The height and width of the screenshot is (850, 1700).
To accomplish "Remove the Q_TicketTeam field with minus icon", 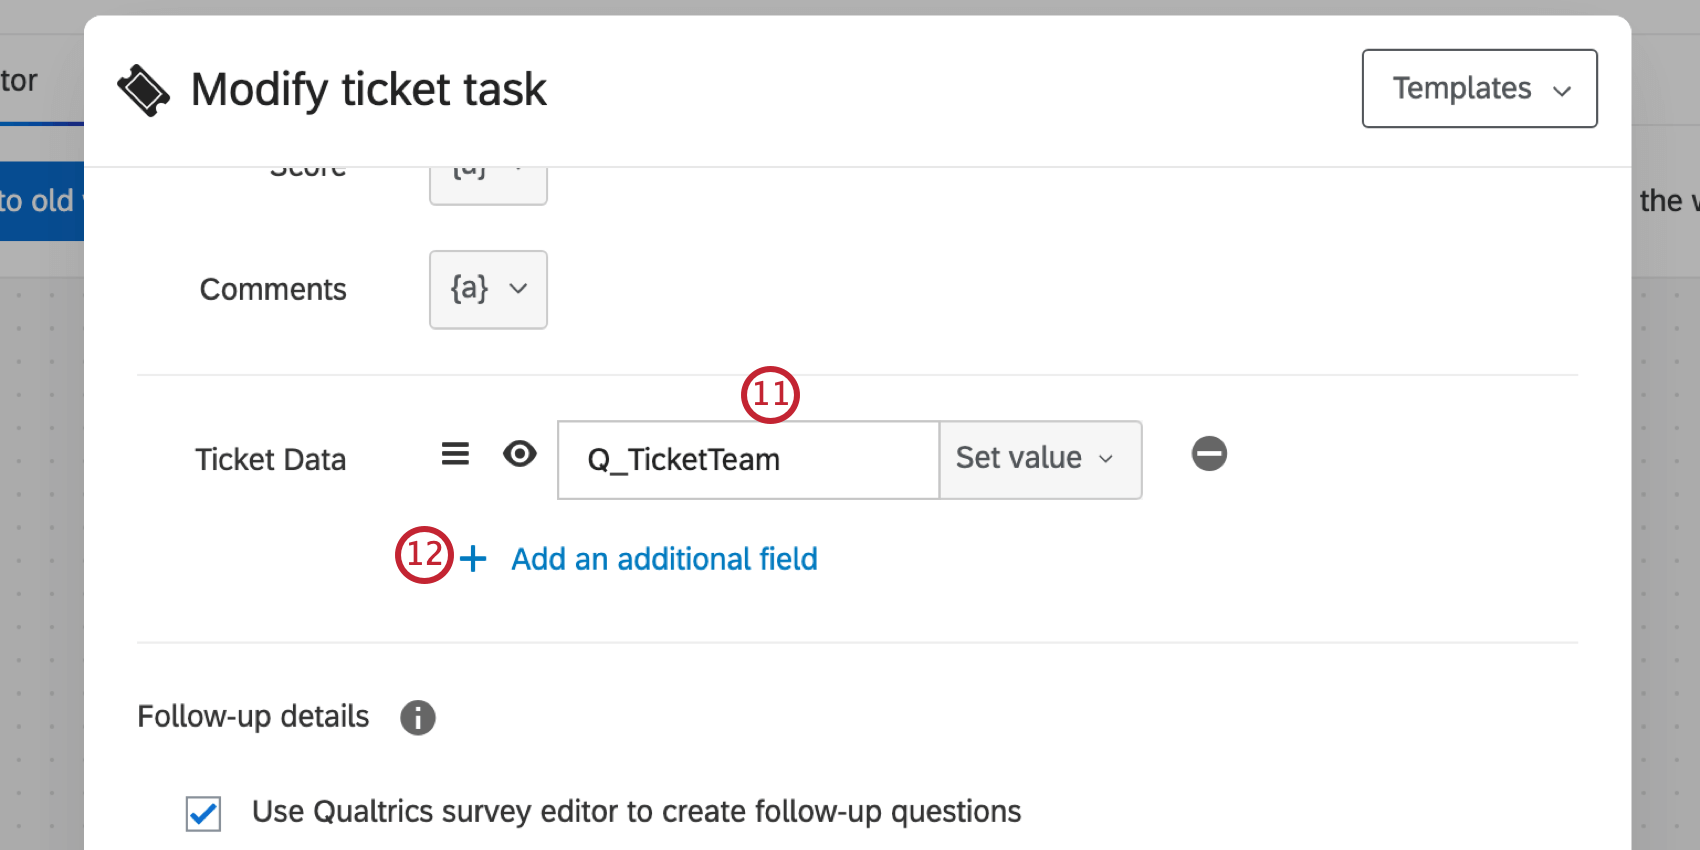I will tap(1209, 454).
